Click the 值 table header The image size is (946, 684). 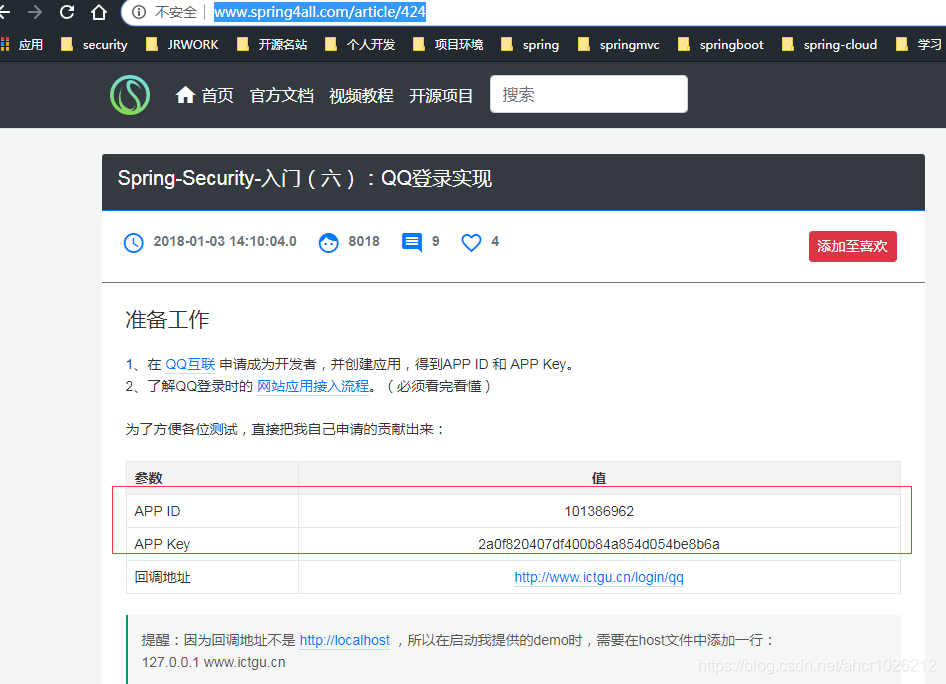tap(598, 478)
